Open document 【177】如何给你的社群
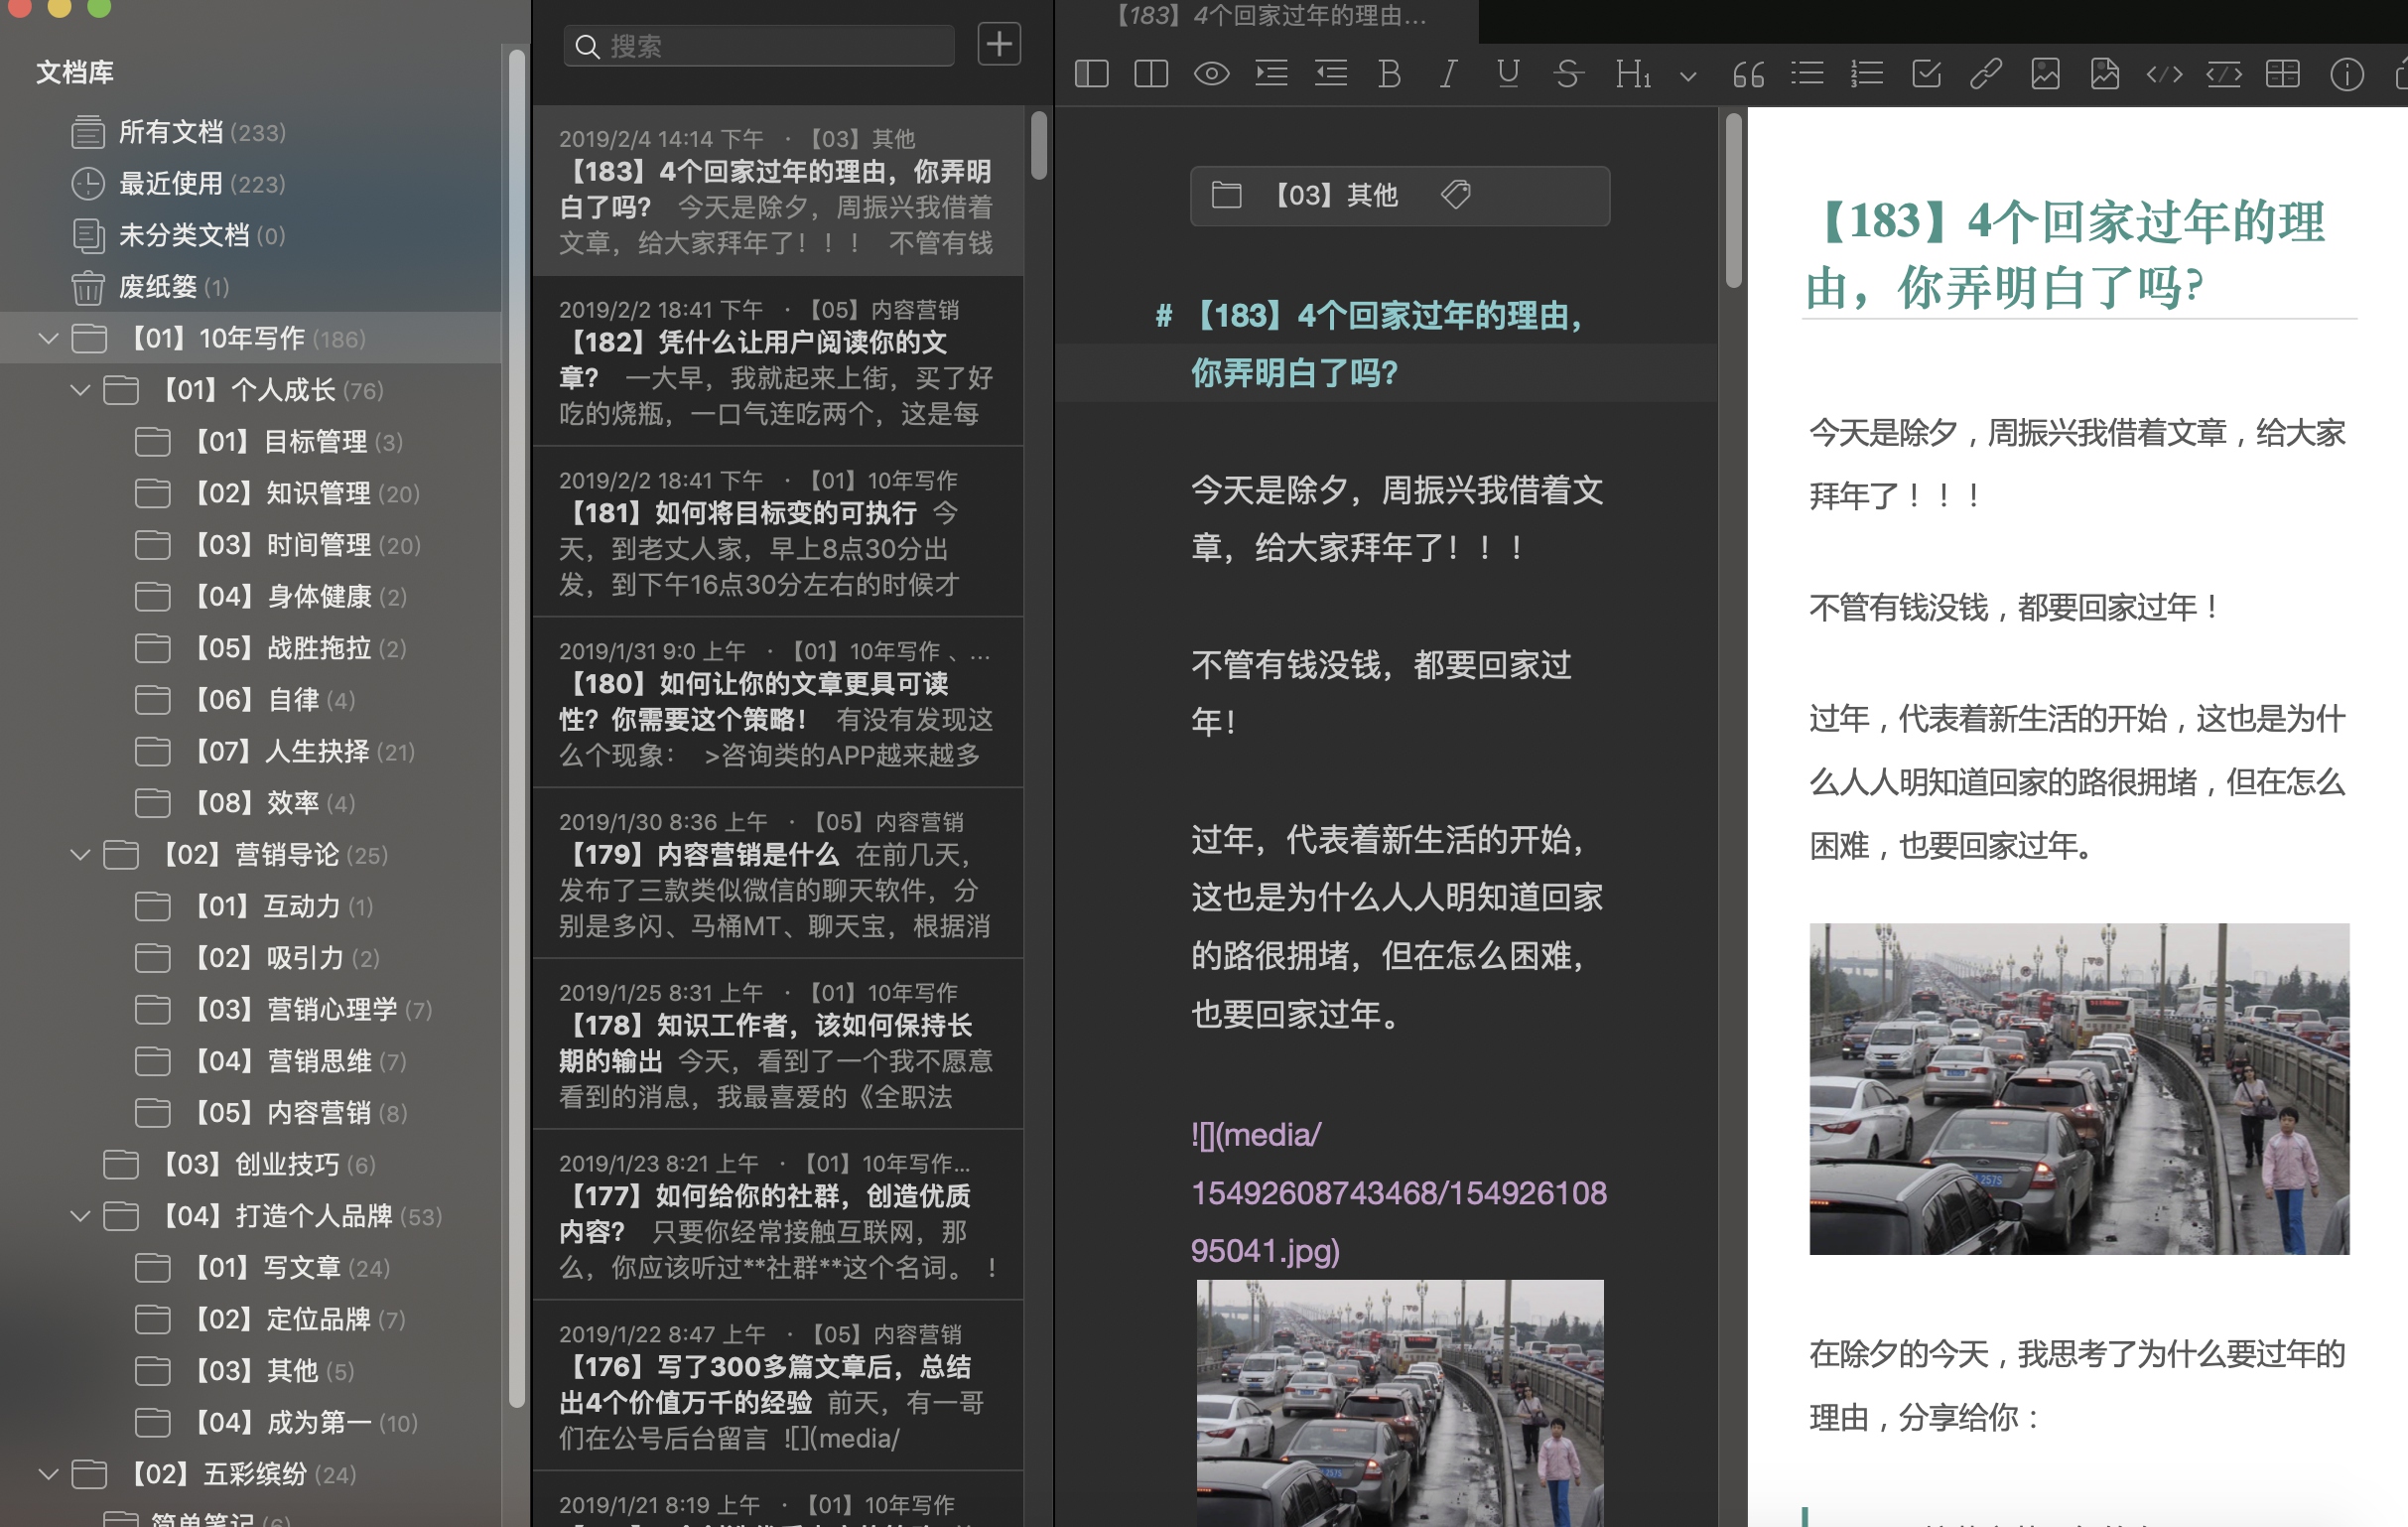 tap(778, 1215)
